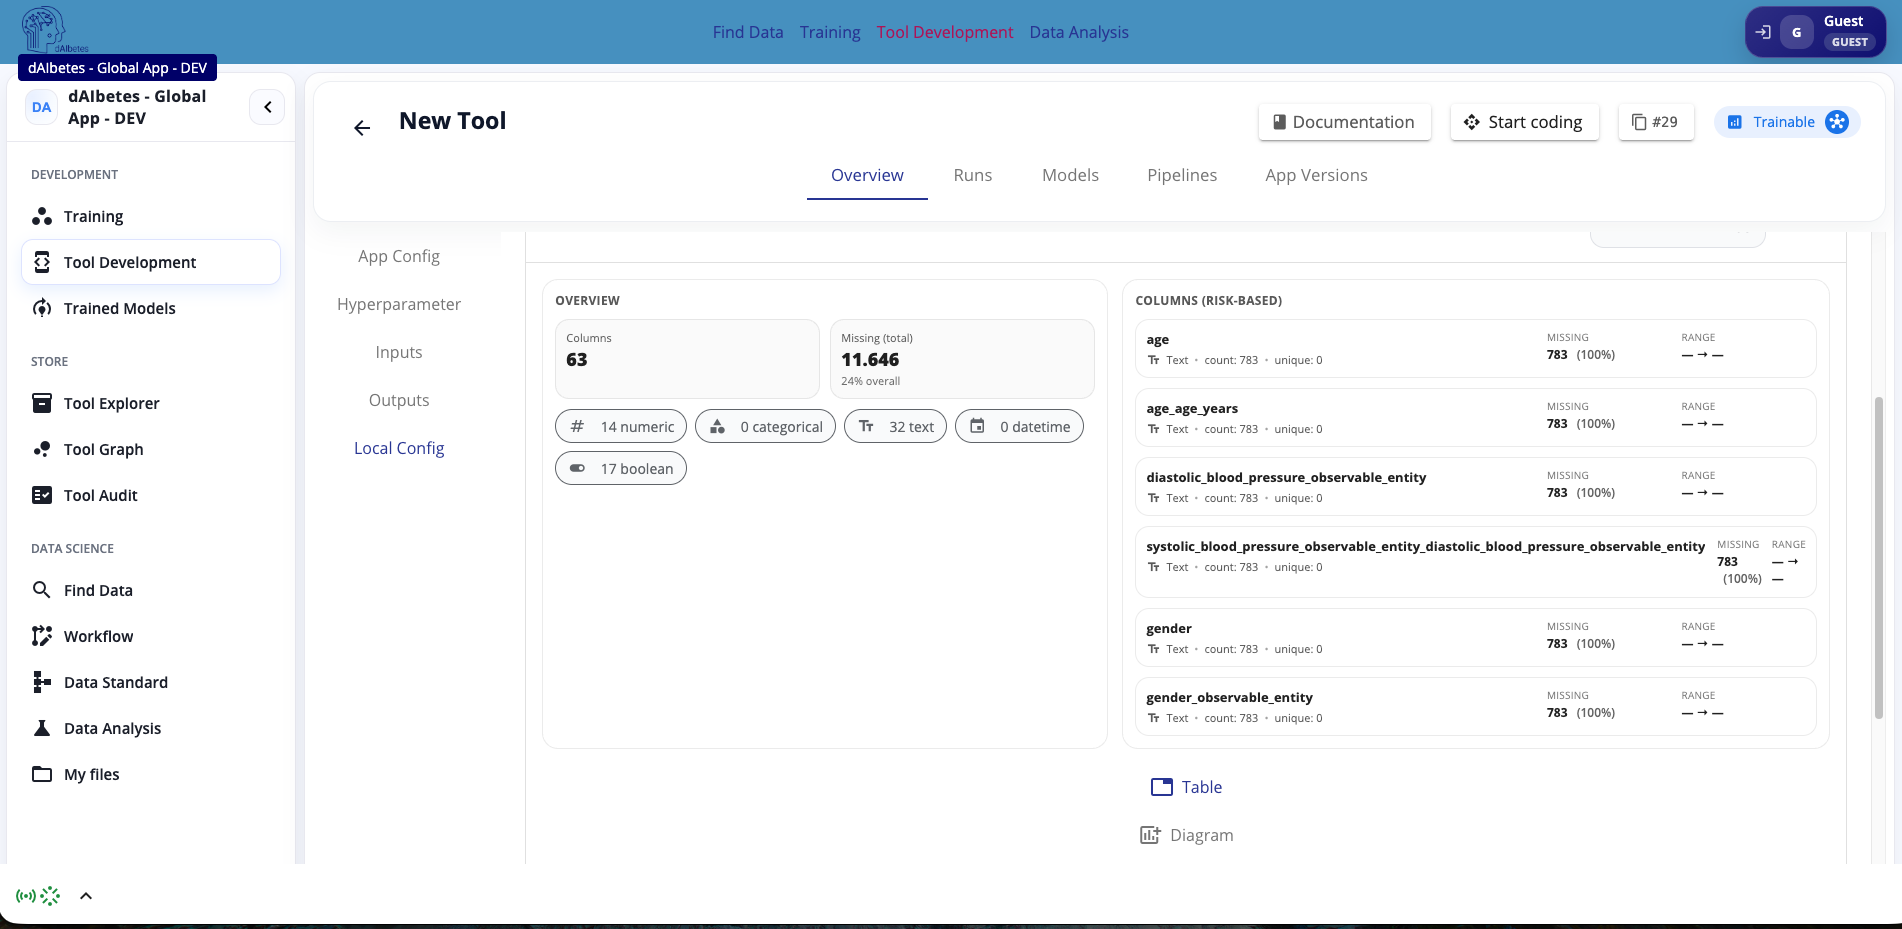The image size is (1902, 929).
Task: Select App Config section
Action: point(399,256)
